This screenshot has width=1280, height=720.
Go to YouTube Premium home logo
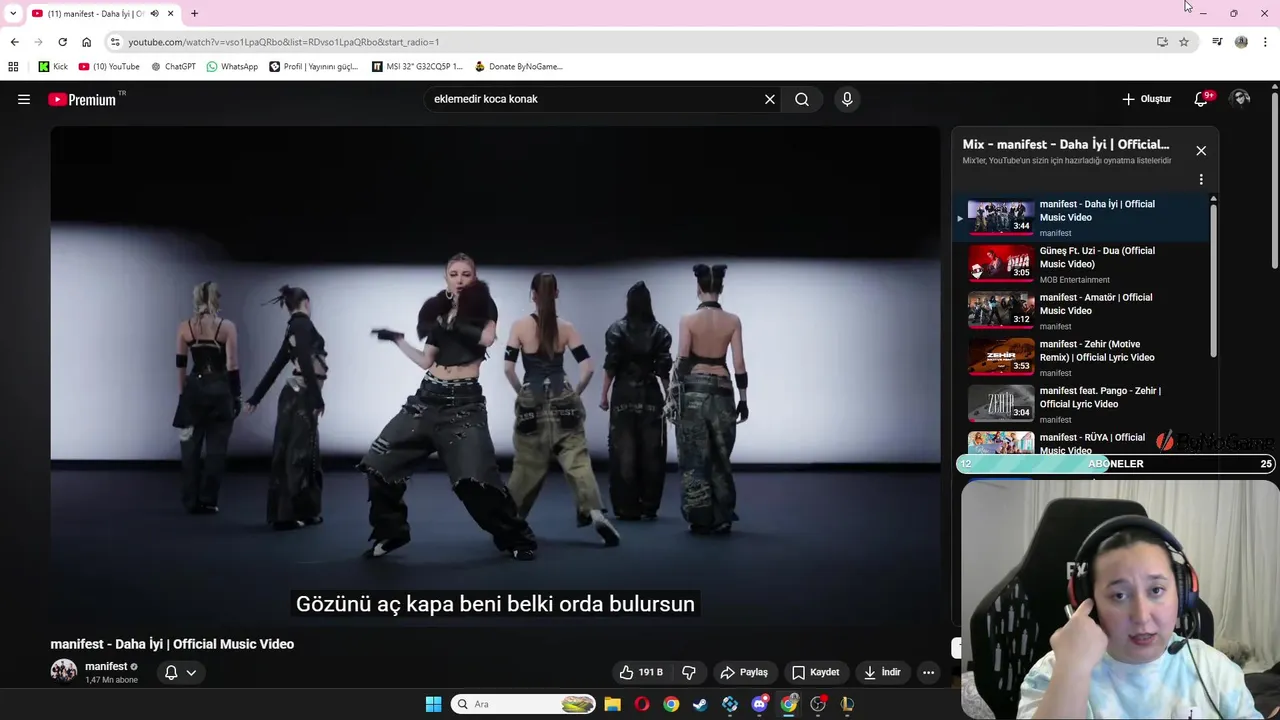point(82,99)
